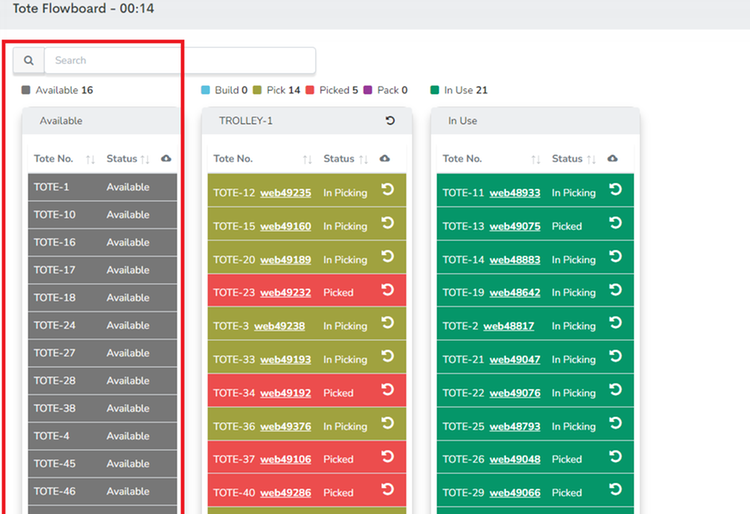Screen dimensions: 750x514
Task: Click the search magnifier icon
Action: point(29,61)
